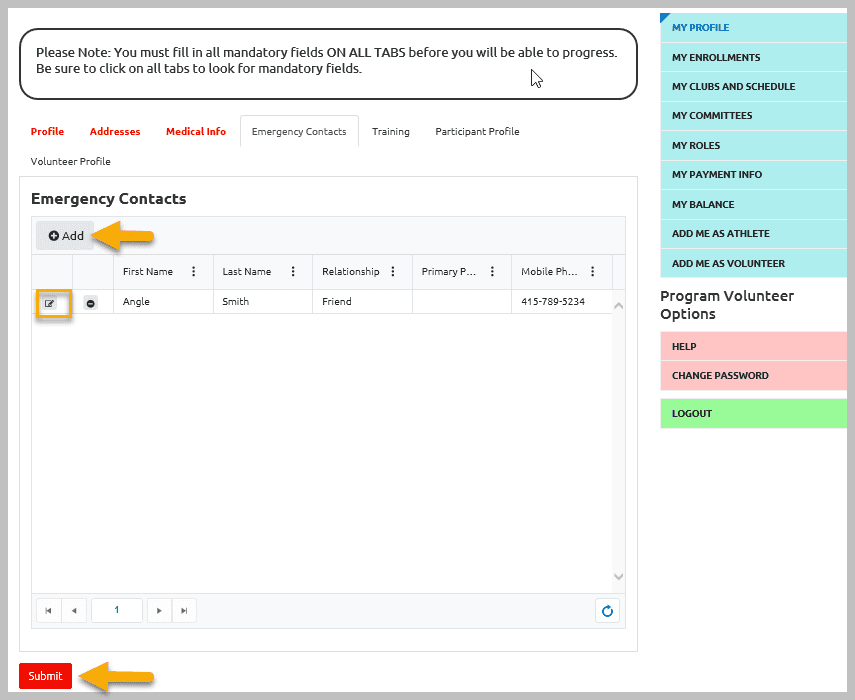The height and width of the screenshot is (700, 855).
Task: Open Primary Phone column options menu
Action: coord(492,271)
